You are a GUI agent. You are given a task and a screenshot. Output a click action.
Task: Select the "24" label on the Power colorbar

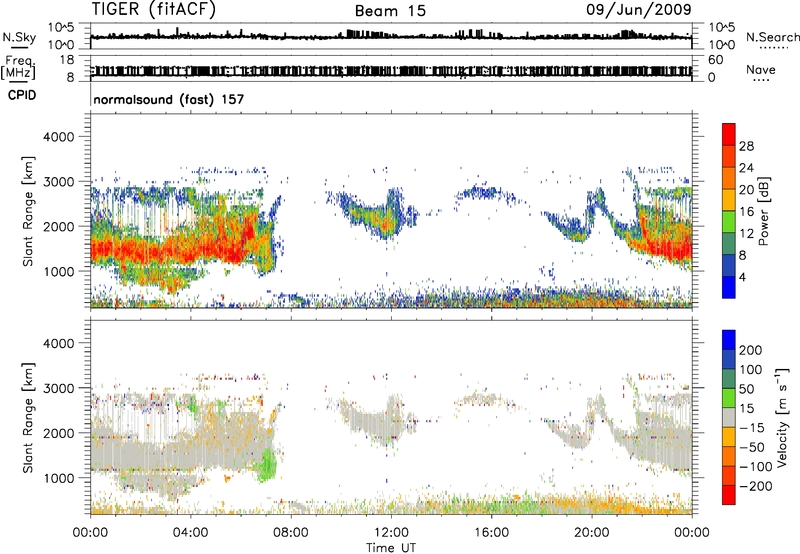click(x=746, y=168)
